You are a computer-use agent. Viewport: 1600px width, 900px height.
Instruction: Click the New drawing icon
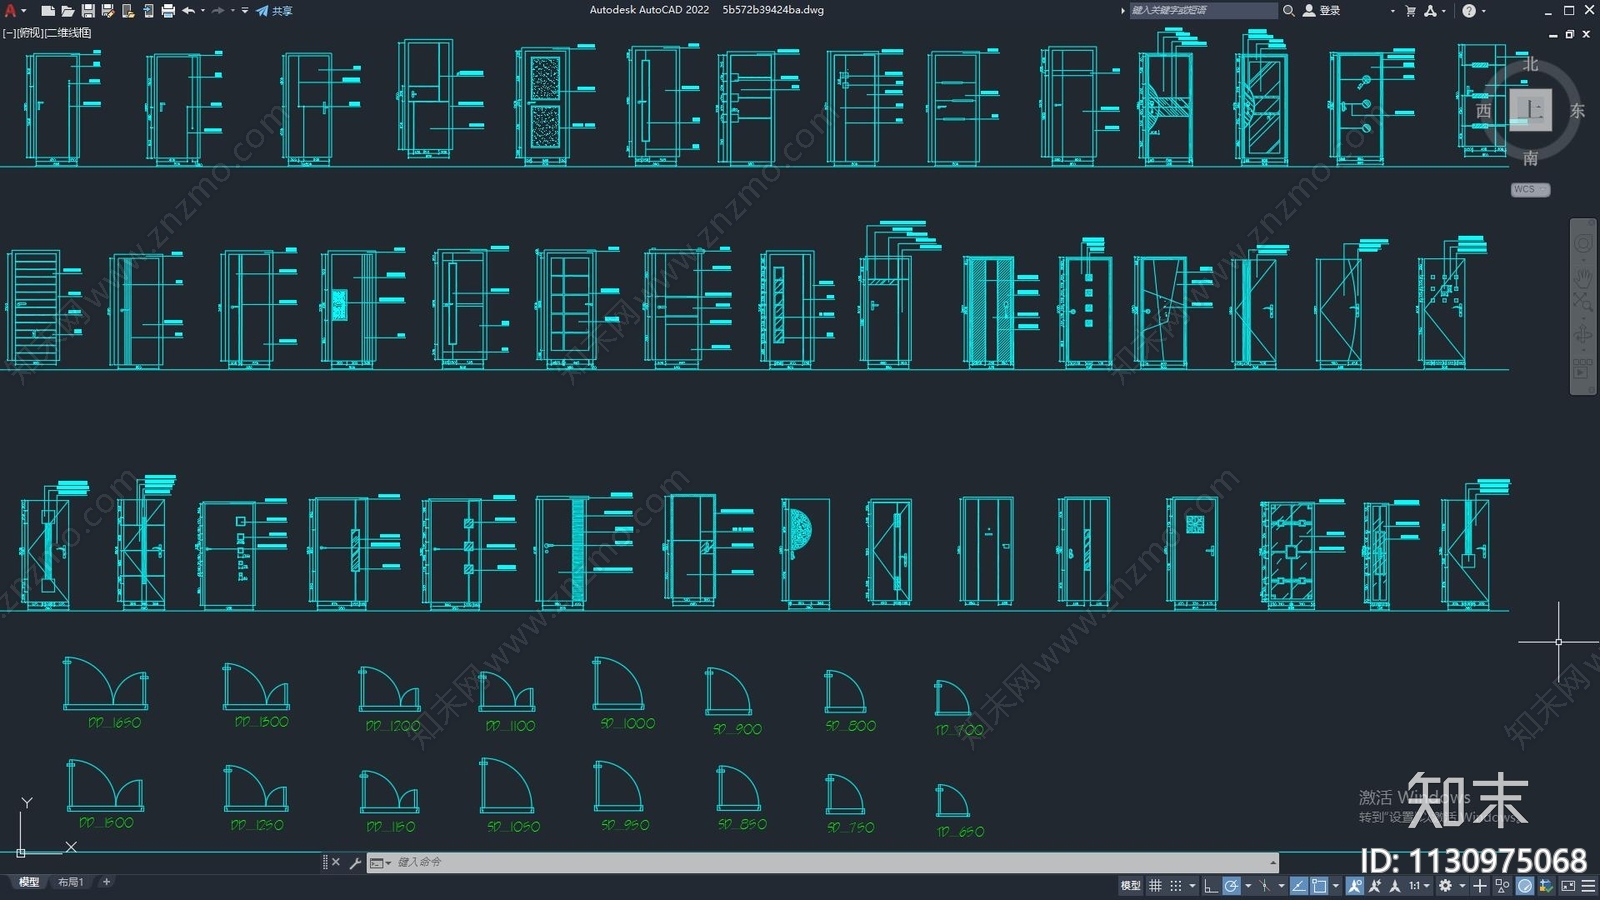pos(47,11)
